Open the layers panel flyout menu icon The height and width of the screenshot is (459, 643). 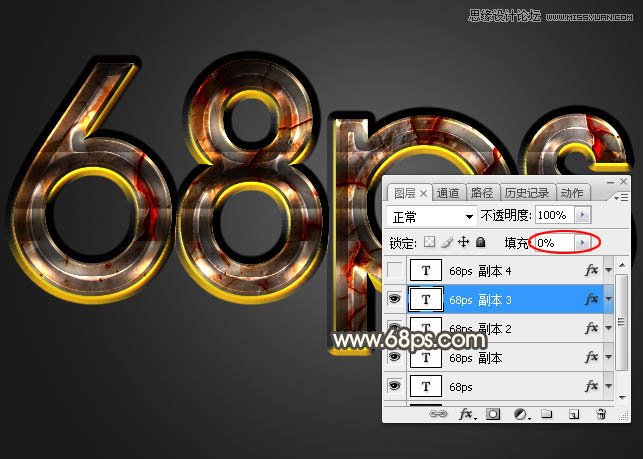coord(621,198)
